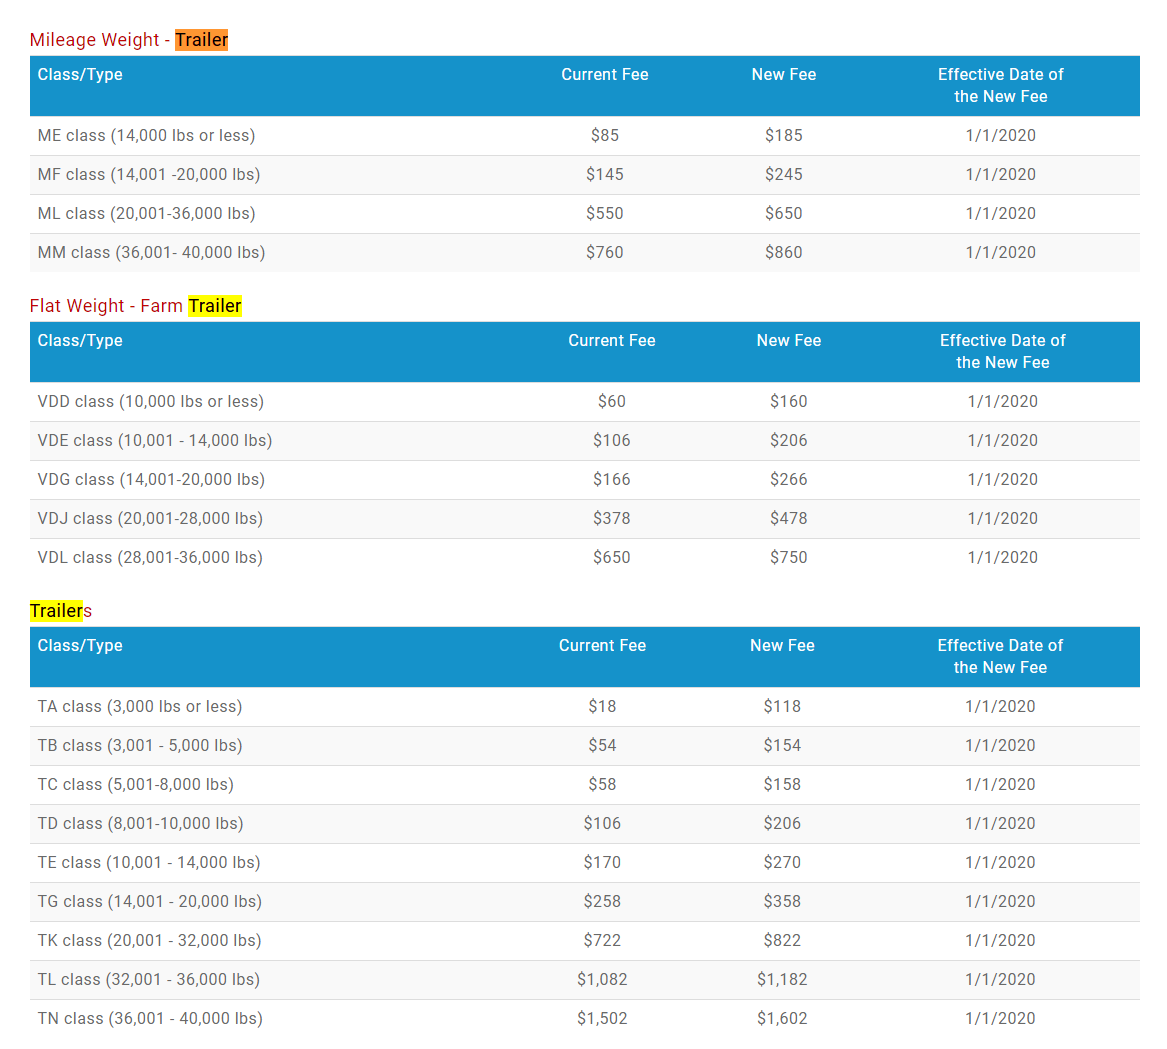1167x1049 pixels.
Task: Select the MM class (36,001- 40,000 lbs) label
Action: [x=151, y=253]
